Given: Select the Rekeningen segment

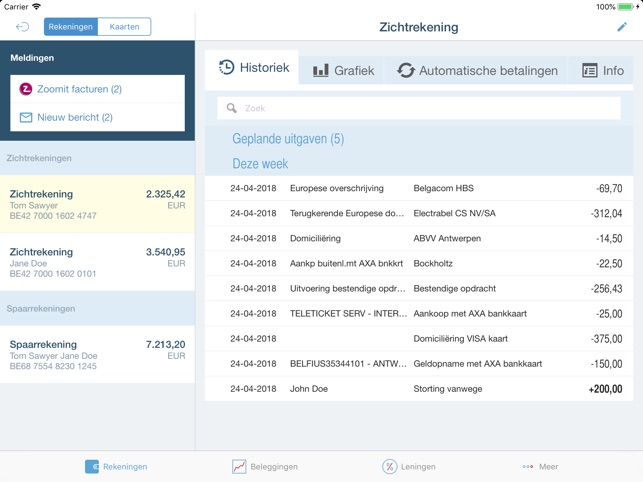Looking at the screenshot, I should (71, 27).
